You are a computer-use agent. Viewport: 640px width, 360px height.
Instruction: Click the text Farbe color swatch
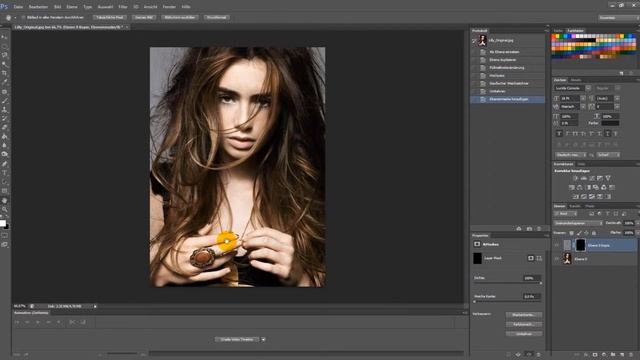click(610, 123)
